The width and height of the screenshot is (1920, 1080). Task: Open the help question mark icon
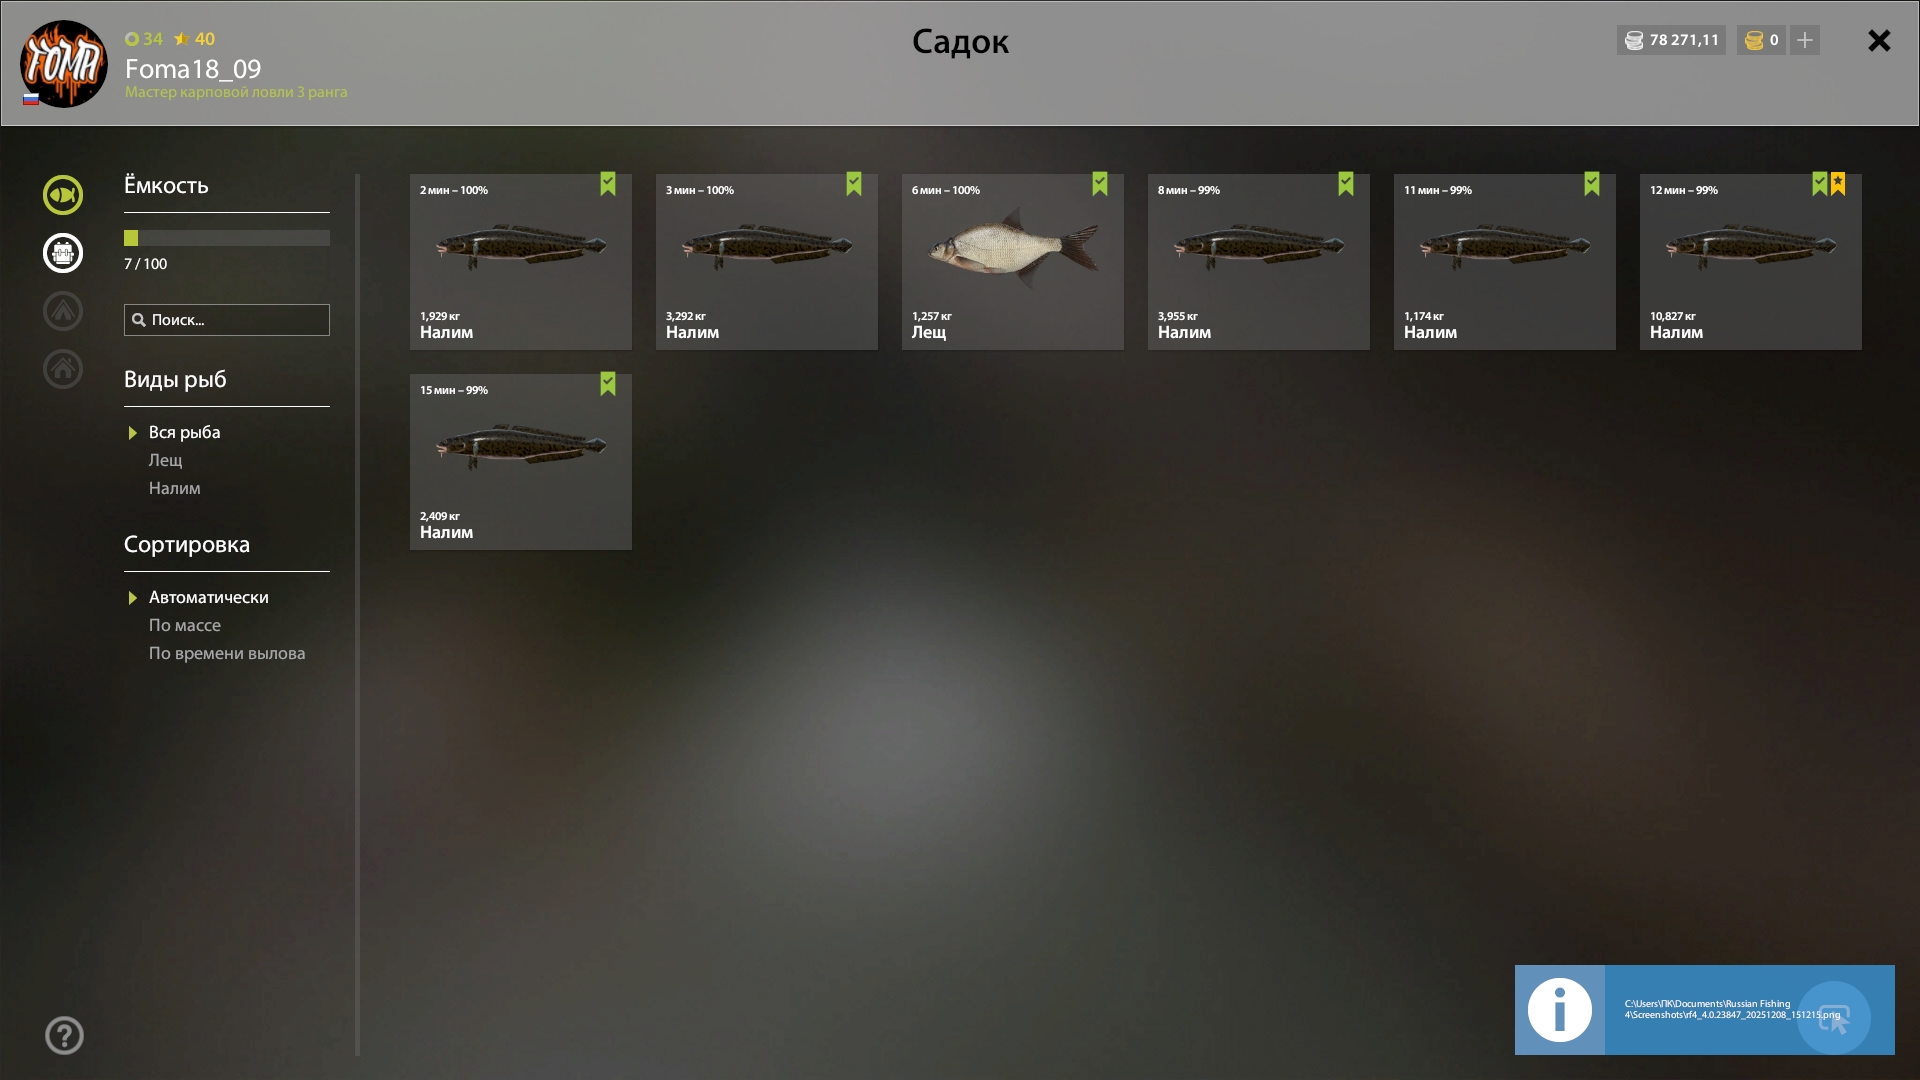[64, 1036]
